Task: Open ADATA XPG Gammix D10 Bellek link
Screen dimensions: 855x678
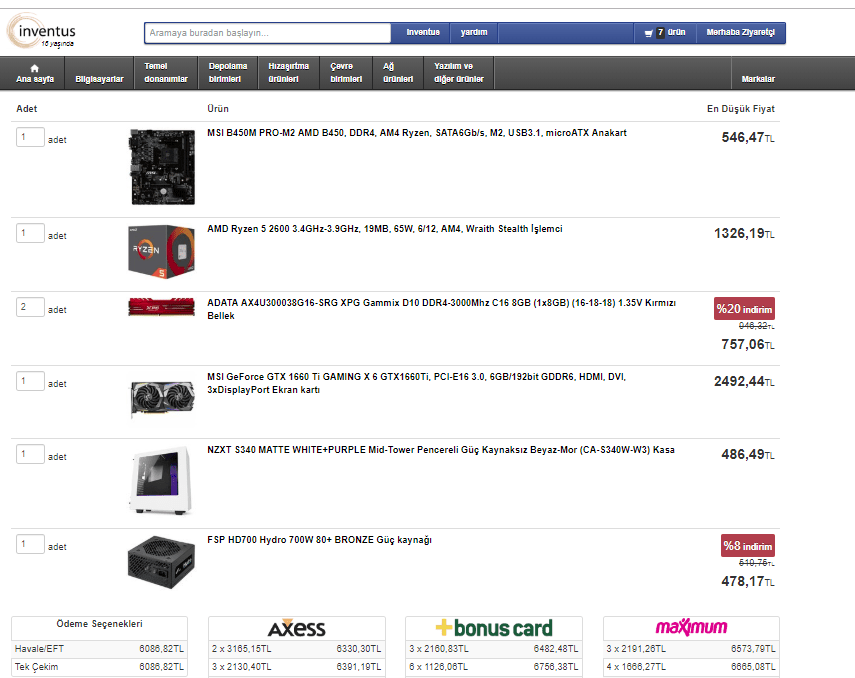Action: tap(441, 309)
